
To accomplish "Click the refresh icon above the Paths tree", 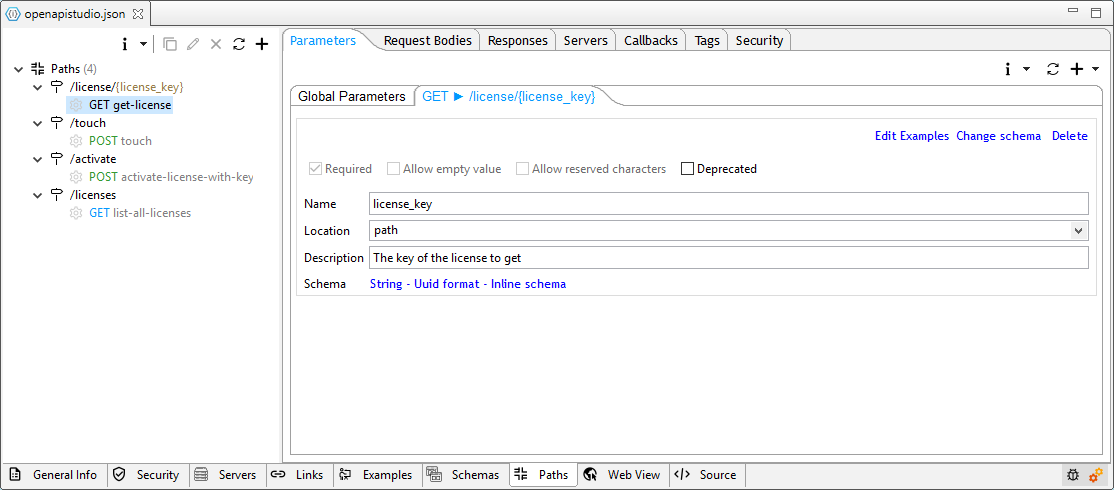I will [x=238, y=44].
